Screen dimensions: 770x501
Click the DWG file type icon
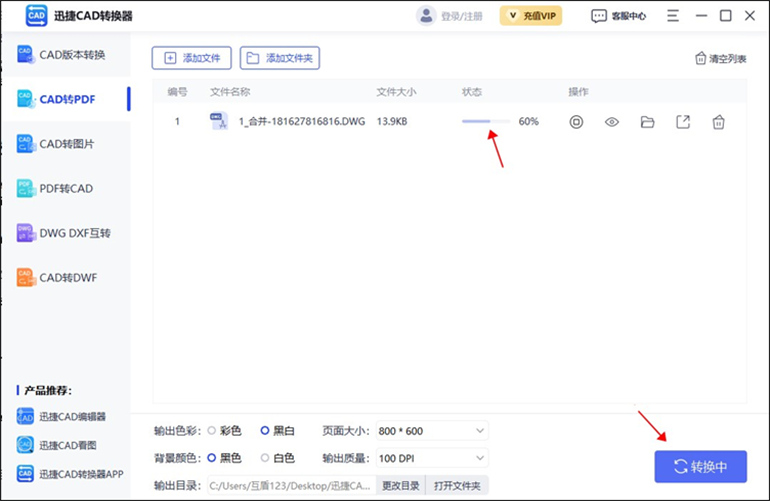click(x=219, y=121)
